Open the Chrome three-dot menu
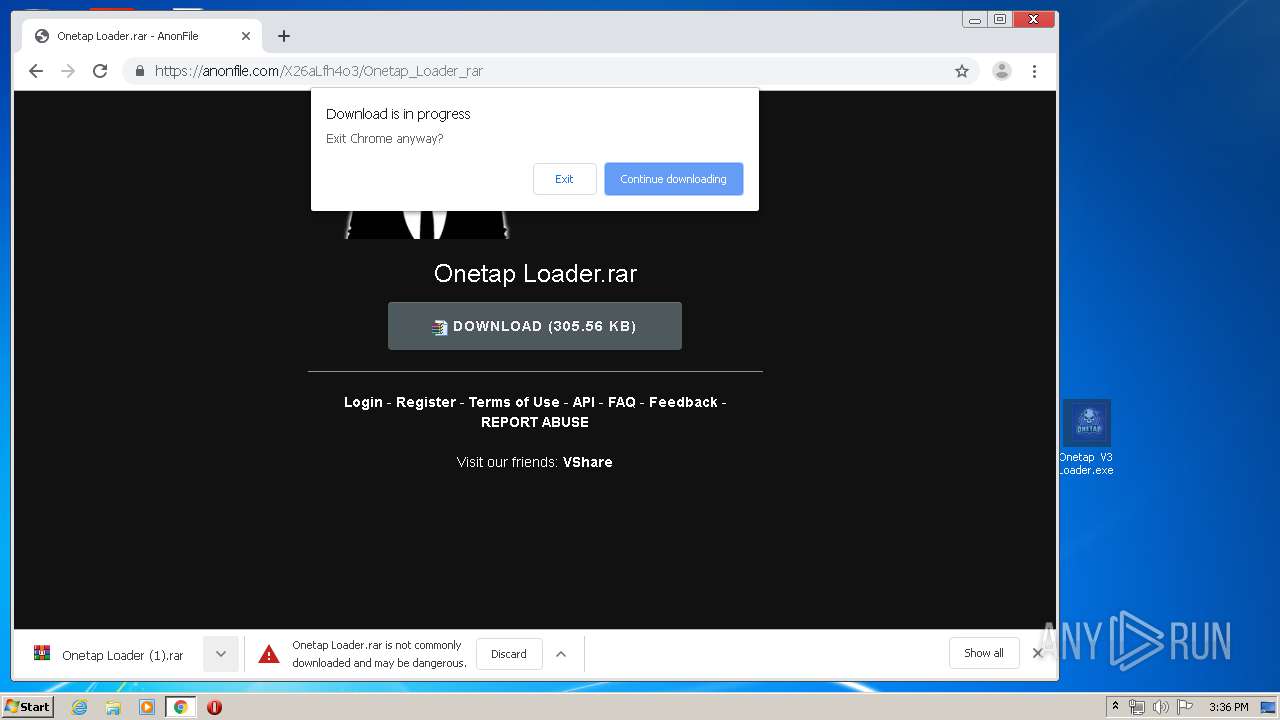This screenshot has width=1280, height=720. click(1034, 71)
